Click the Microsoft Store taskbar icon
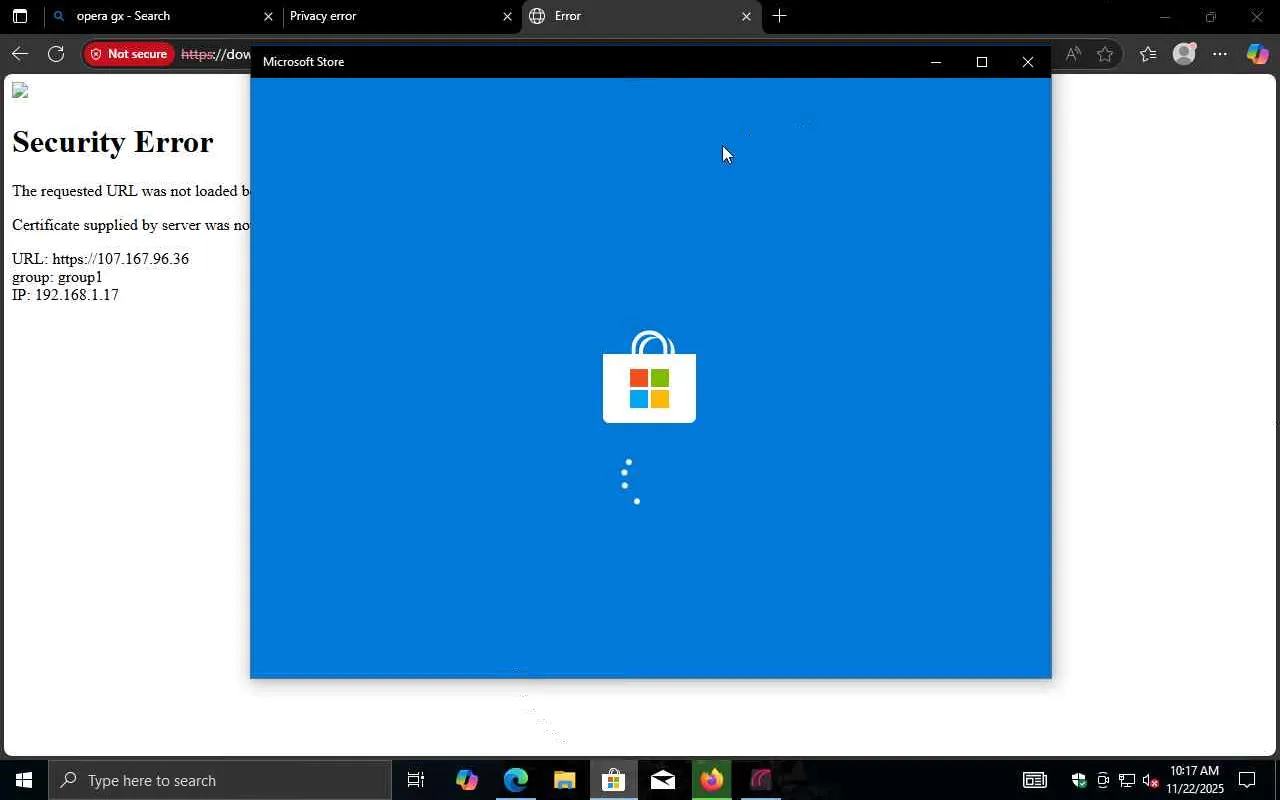Screen dimensions: 1280x800 (613, 780)
